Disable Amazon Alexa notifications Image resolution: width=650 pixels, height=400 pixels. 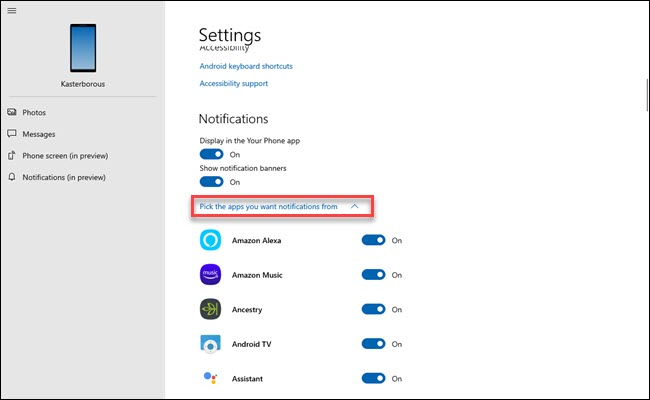(x=374, y=240)
